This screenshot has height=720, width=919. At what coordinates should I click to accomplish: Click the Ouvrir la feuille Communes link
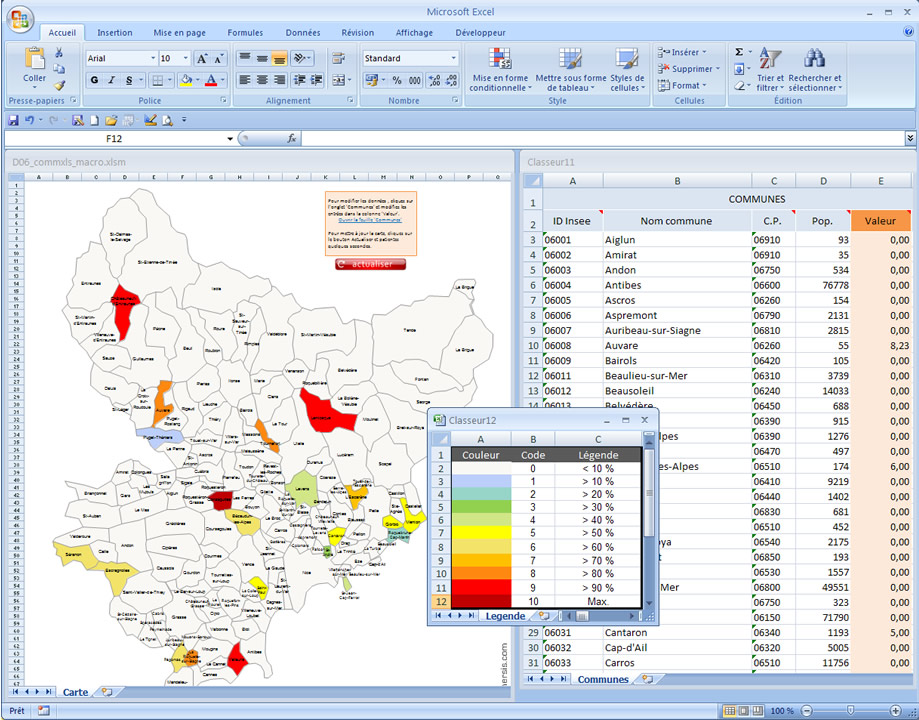pyautogui.click(x=370, y=220)
